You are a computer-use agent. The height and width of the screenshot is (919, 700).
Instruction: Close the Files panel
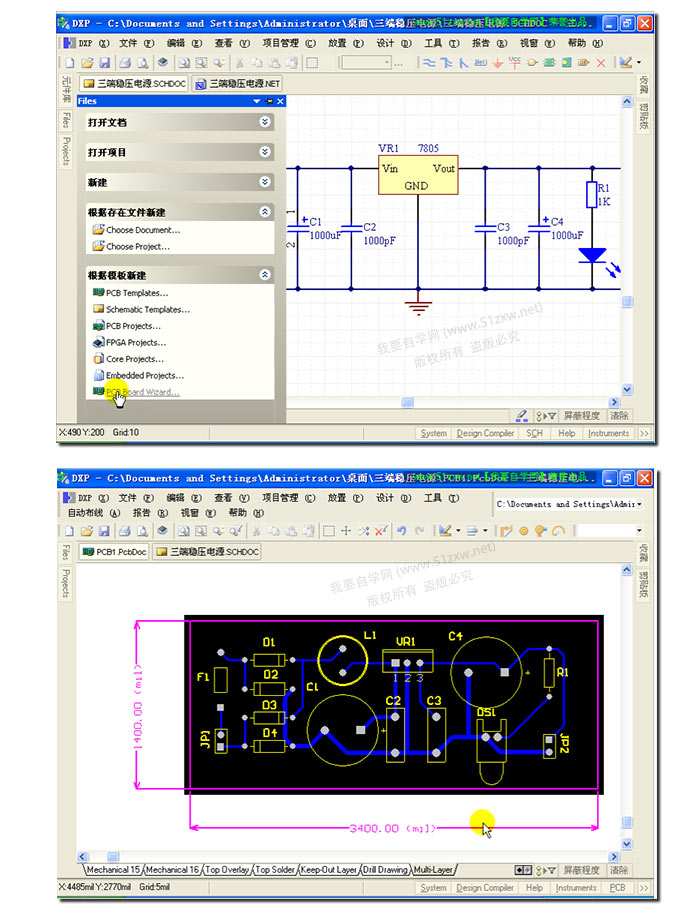pyautogui.click(x=280, y=101)
